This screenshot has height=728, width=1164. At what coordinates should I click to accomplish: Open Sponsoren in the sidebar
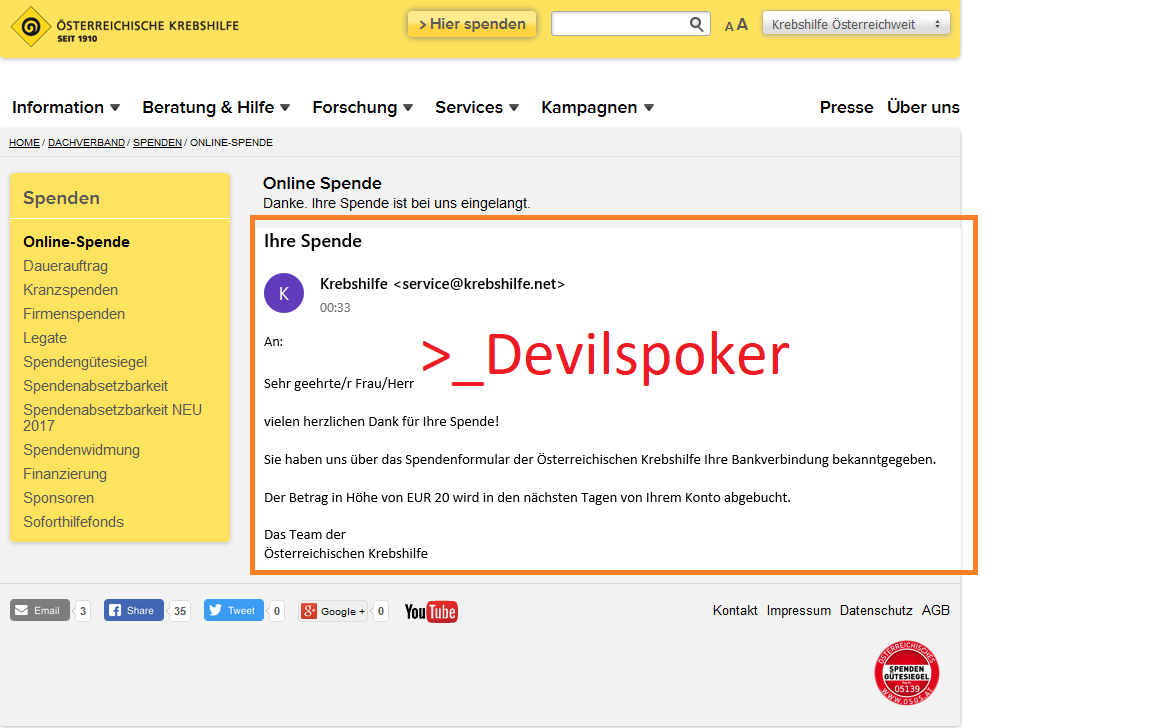[58, 498]
